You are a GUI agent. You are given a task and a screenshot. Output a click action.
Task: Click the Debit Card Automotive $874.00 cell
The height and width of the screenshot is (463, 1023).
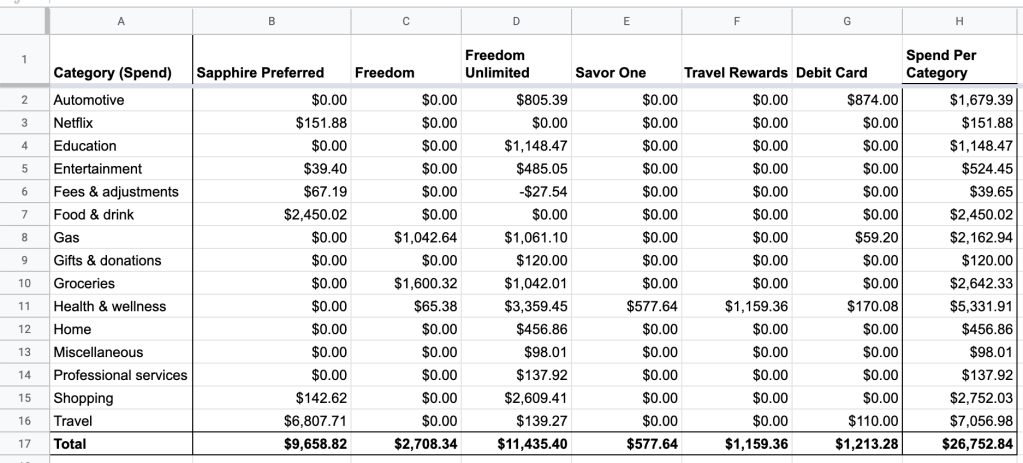tap(848, 100)
